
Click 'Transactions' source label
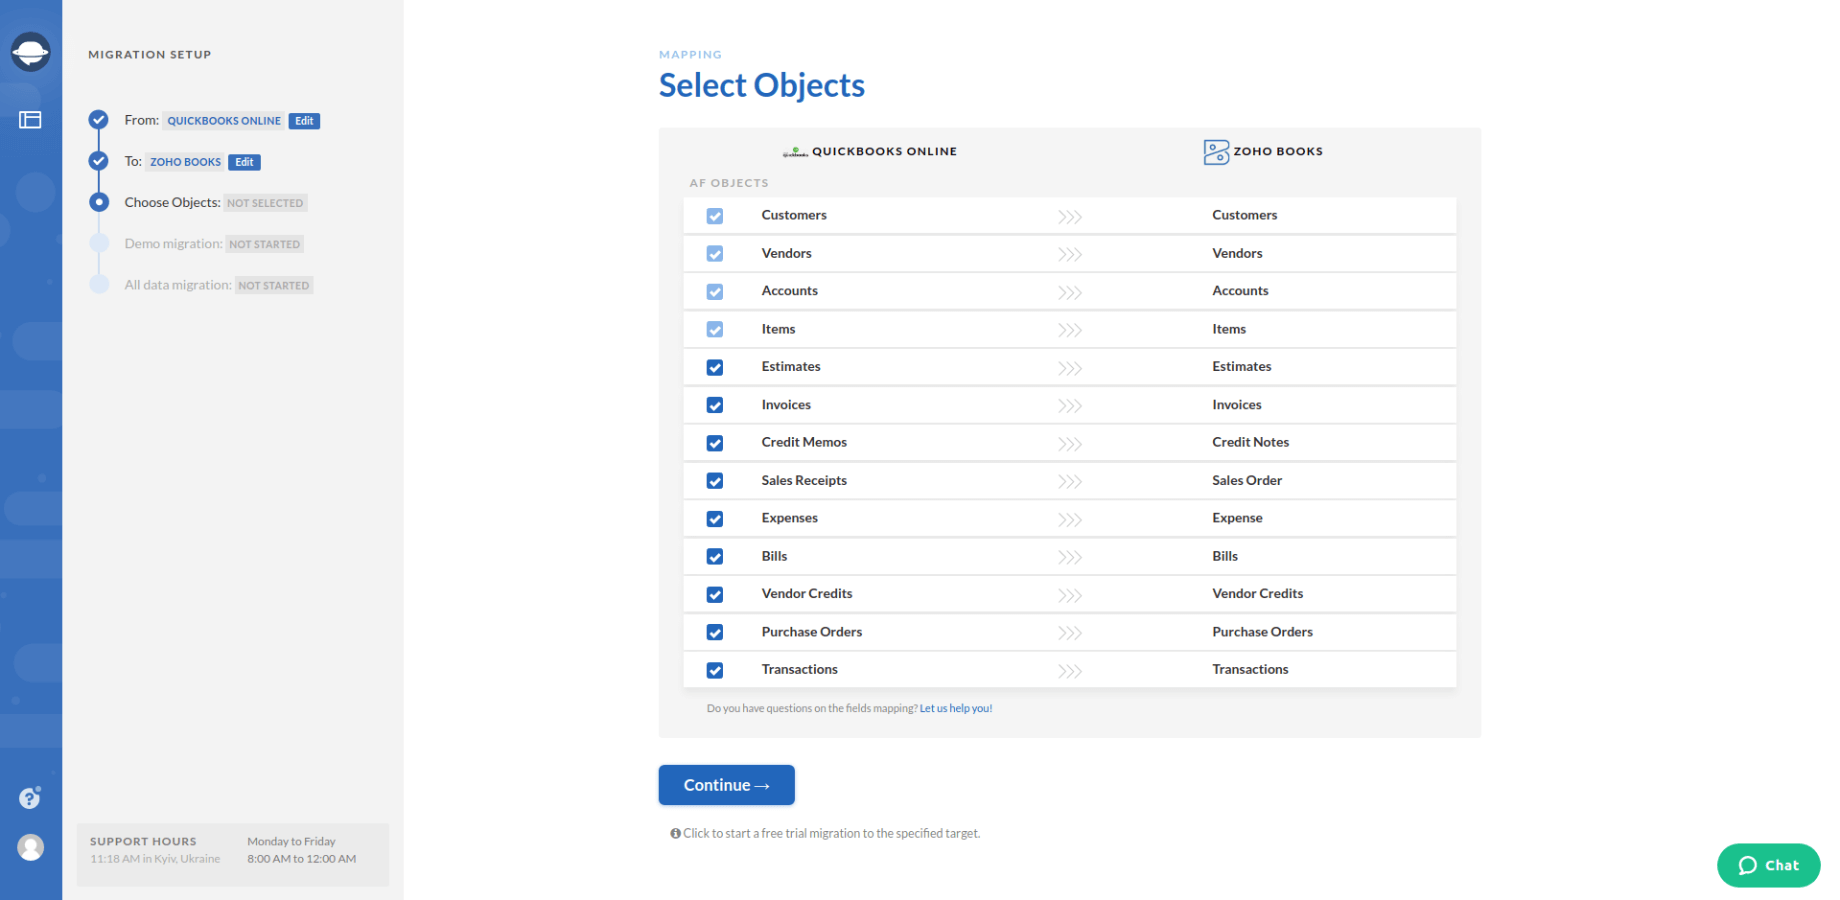click(x=799, y=670)
